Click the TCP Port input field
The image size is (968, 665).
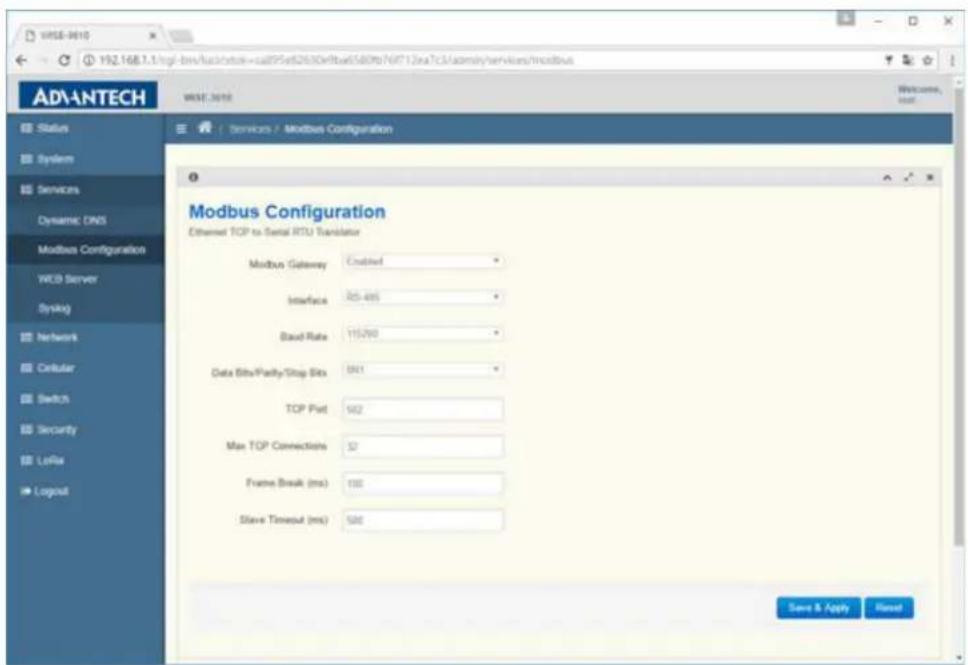point(423,409)
